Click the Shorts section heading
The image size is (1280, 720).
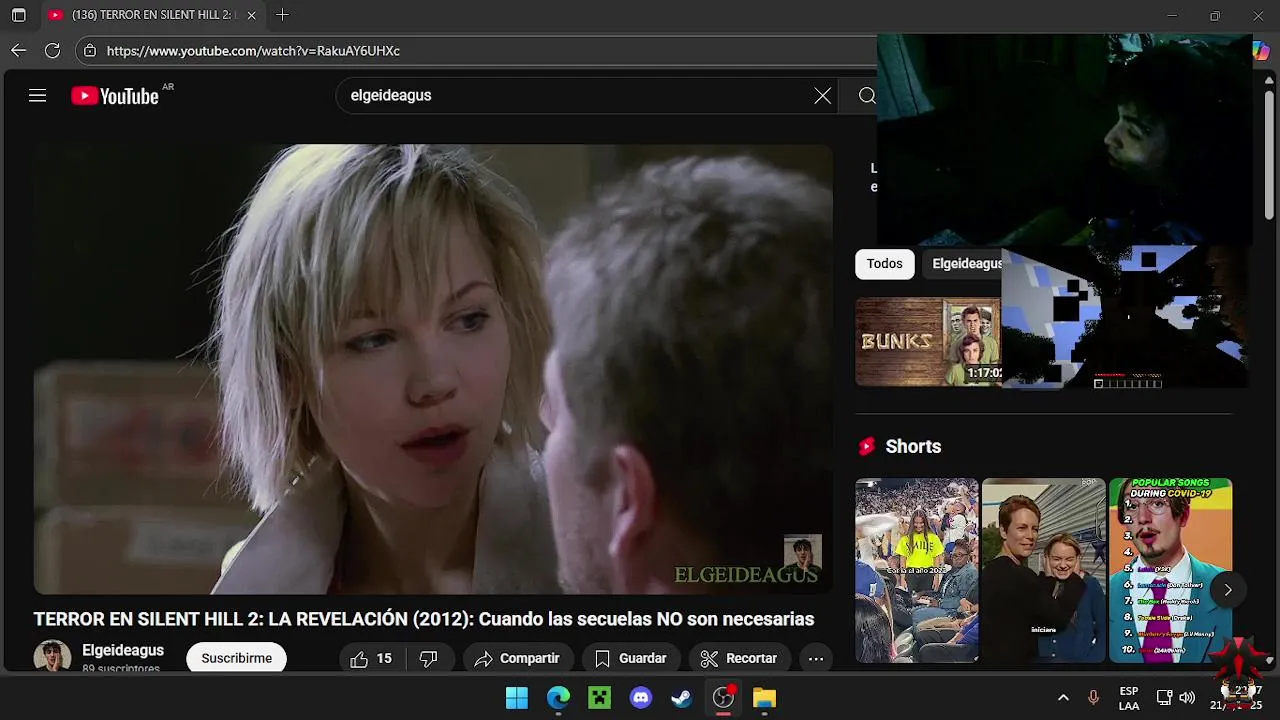point(913,447)
